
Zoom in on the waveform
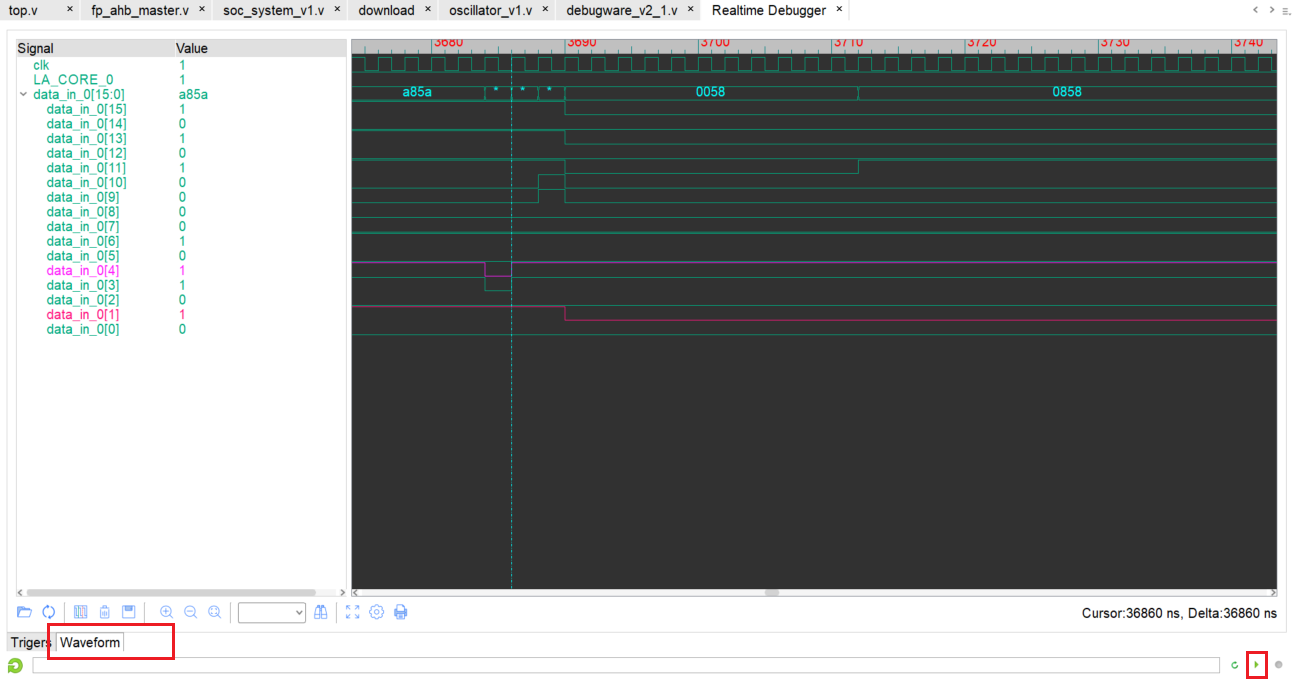(x=166, y=612)
